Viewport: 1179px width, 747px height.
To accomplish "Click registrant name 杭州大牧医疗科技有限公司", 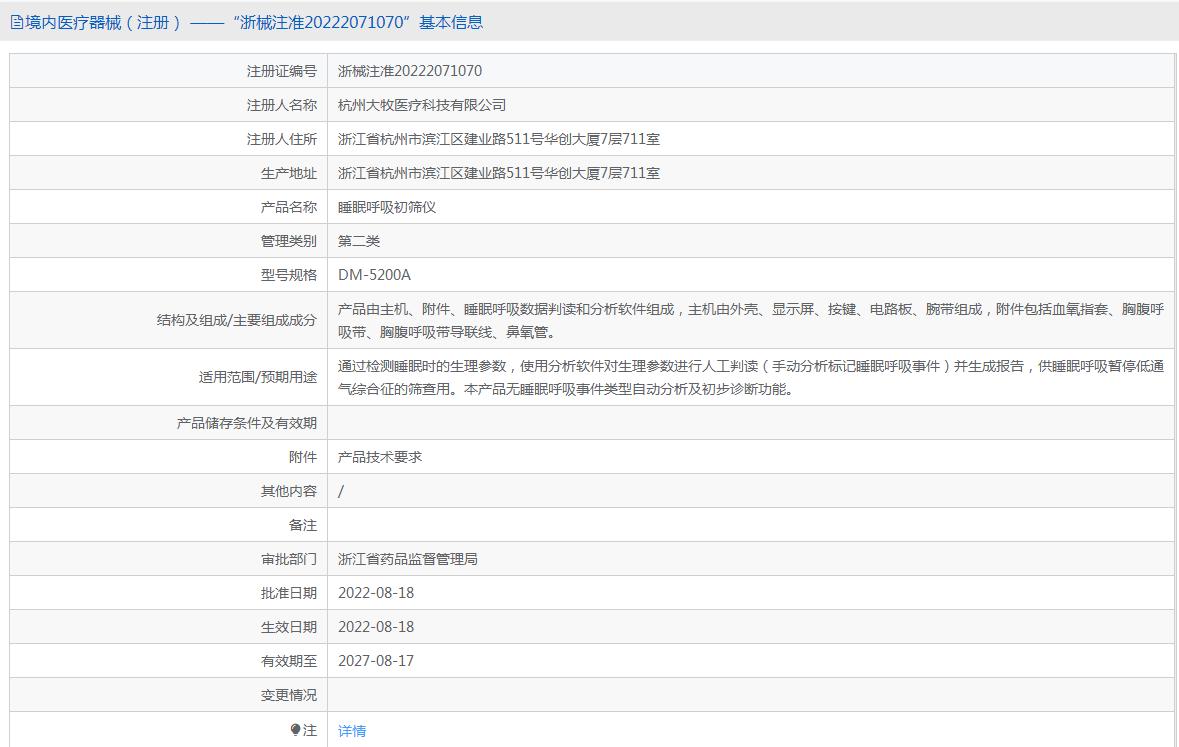I will click(422, 105).
